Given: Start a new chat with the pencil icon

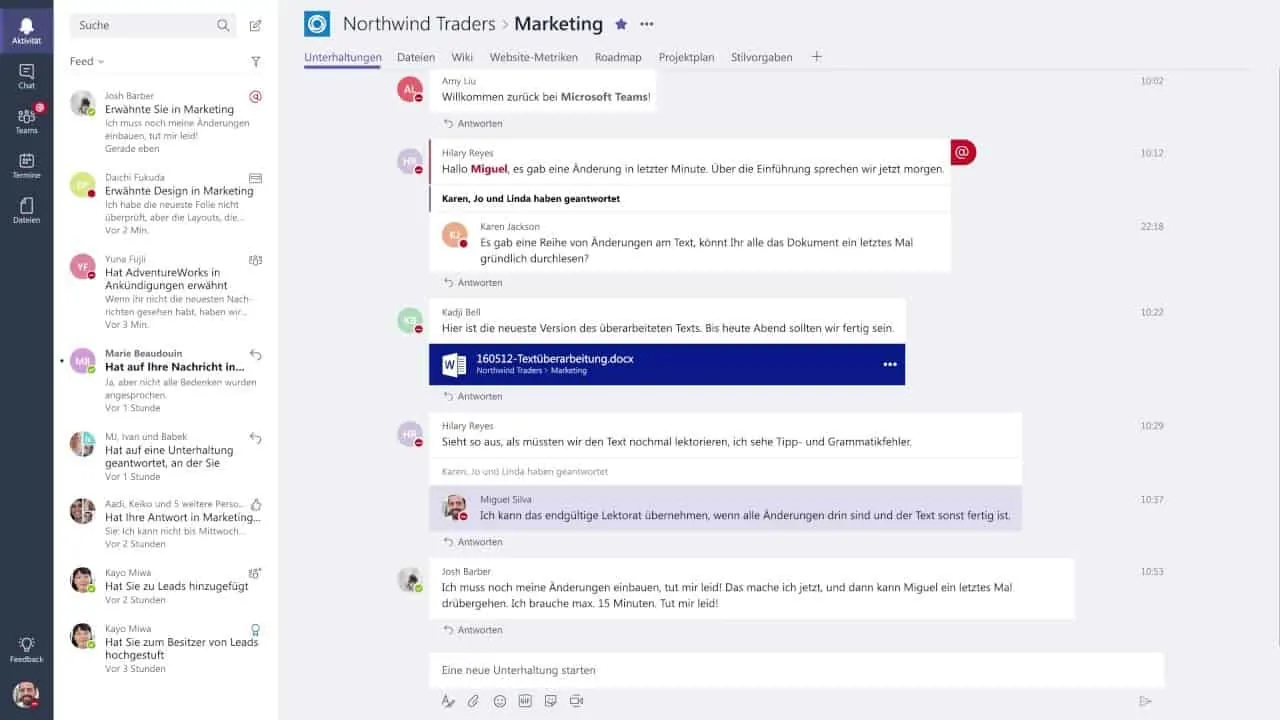Looking at the screenshot, I should (255, 24).
